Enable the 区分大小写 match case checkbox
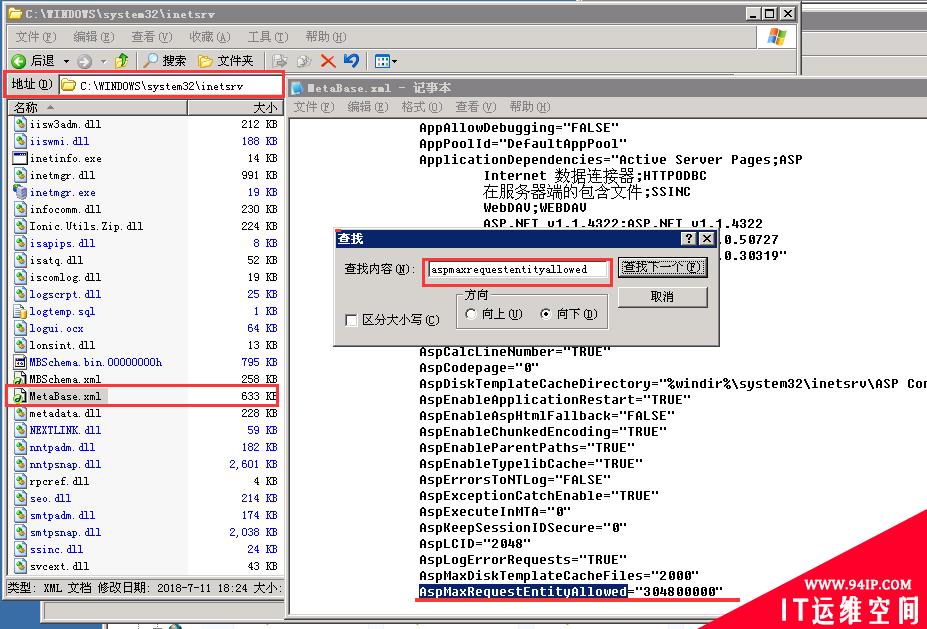927x629 pixels. (x=351, y=320)
